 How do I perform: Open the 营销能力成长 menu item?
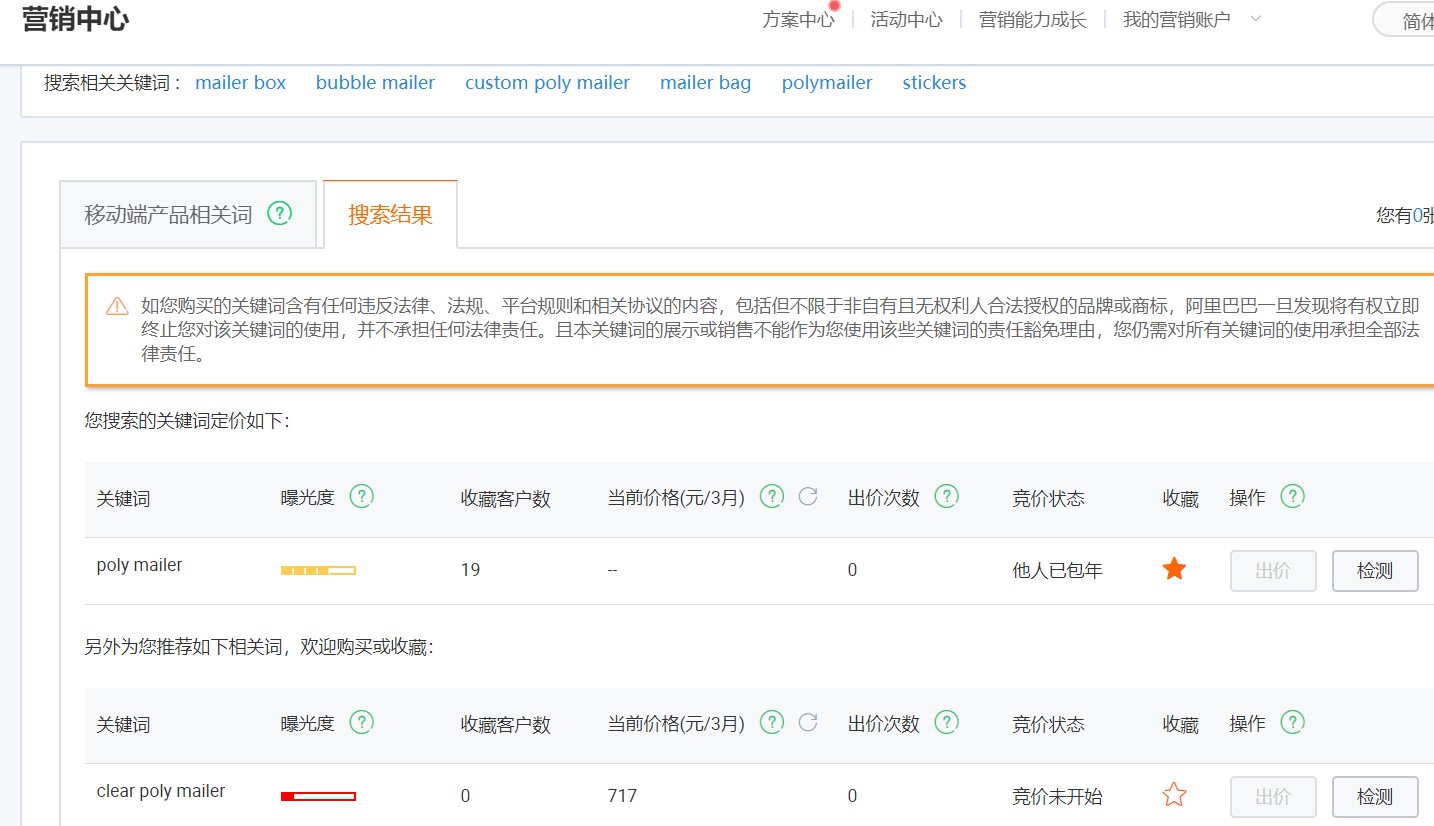1032,18
